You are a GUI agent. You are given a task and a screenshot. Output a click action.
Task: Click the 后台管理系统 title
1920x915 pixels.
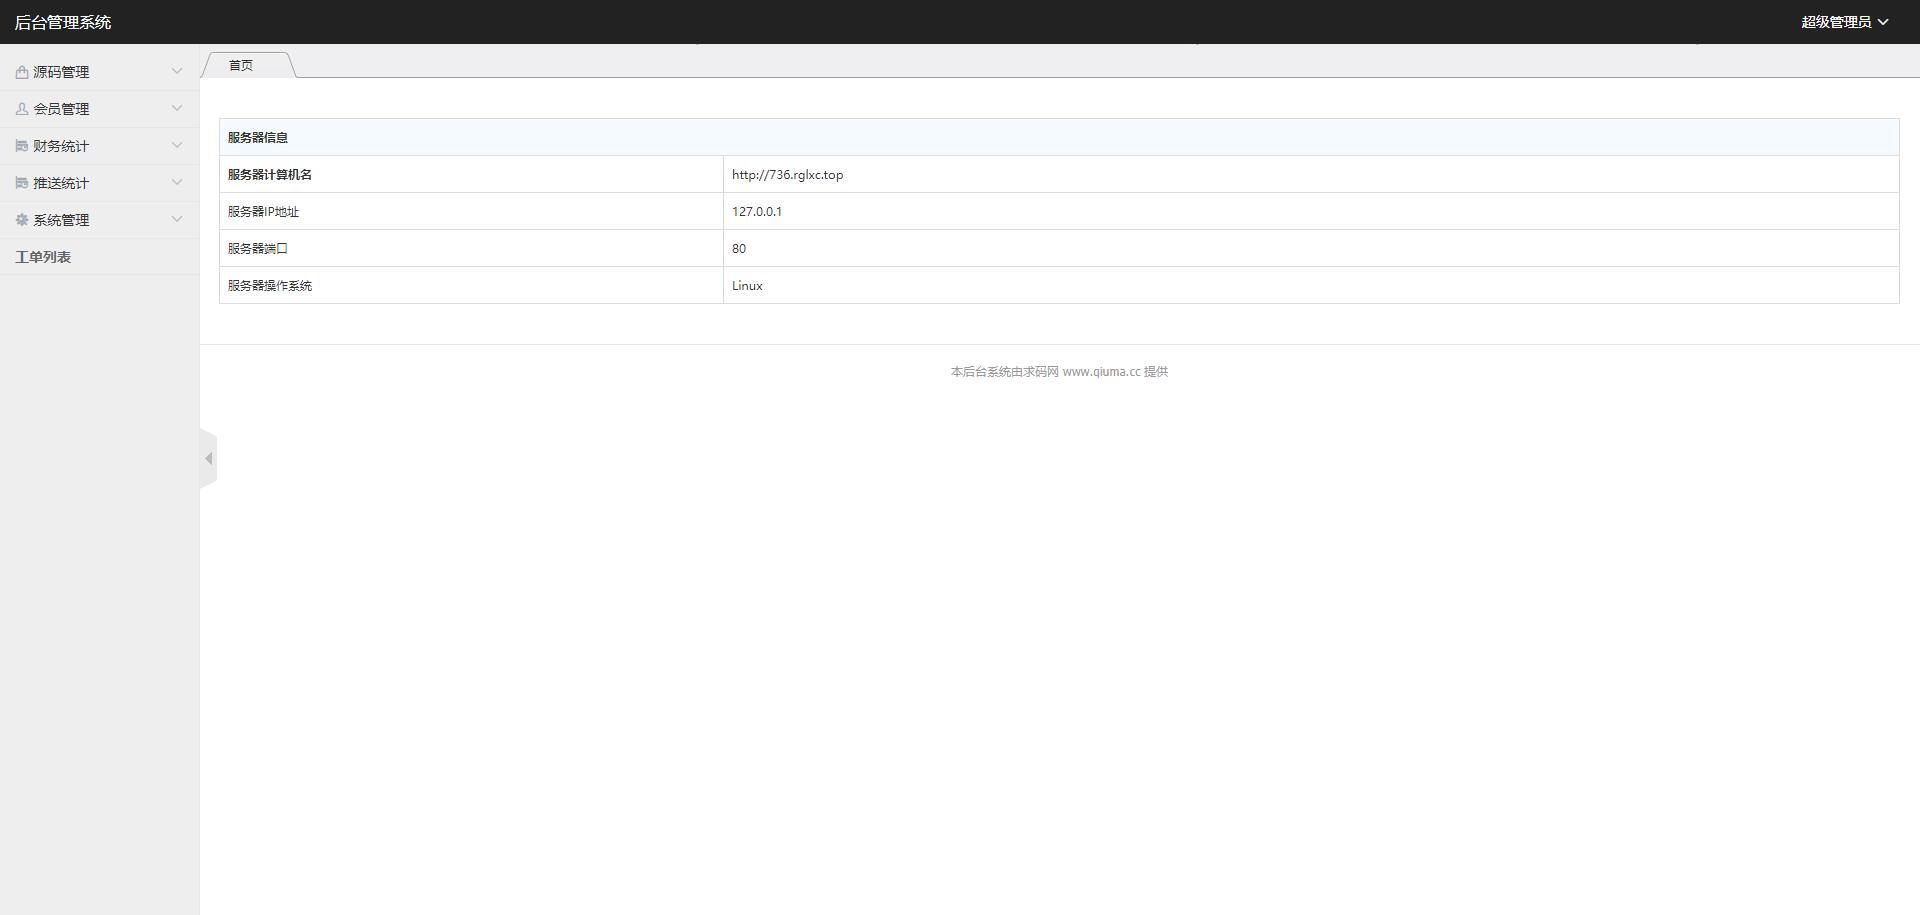point(63,22)
